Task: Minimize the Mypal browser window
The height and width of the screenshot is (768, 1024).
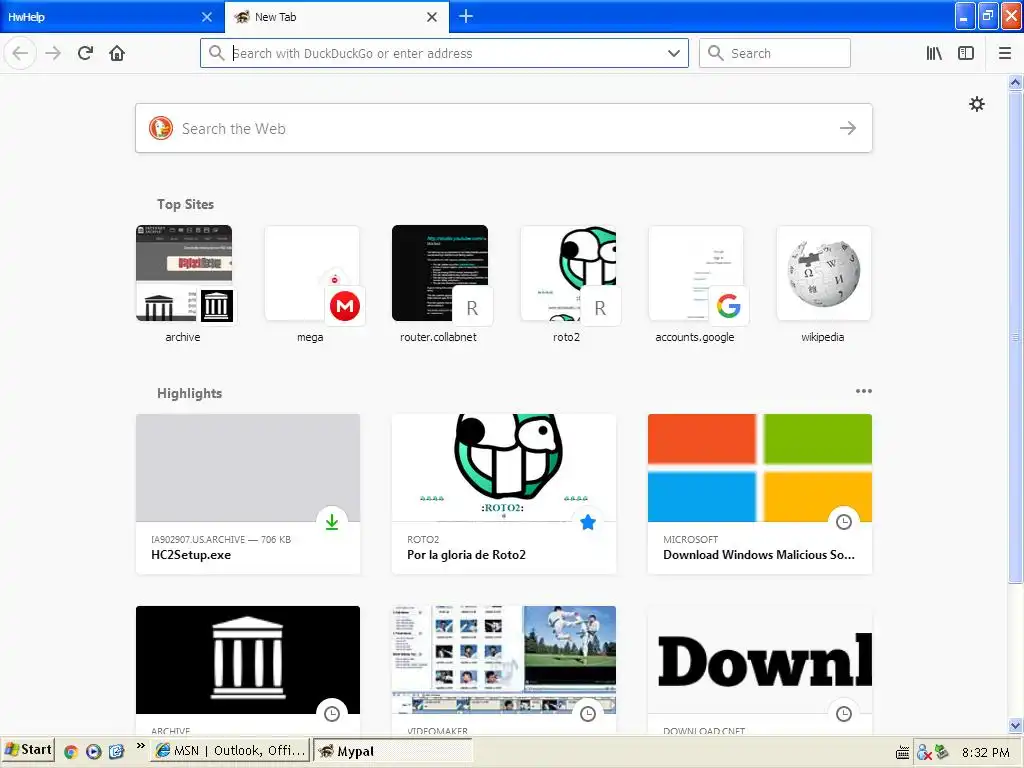Action: click(965, 16)
